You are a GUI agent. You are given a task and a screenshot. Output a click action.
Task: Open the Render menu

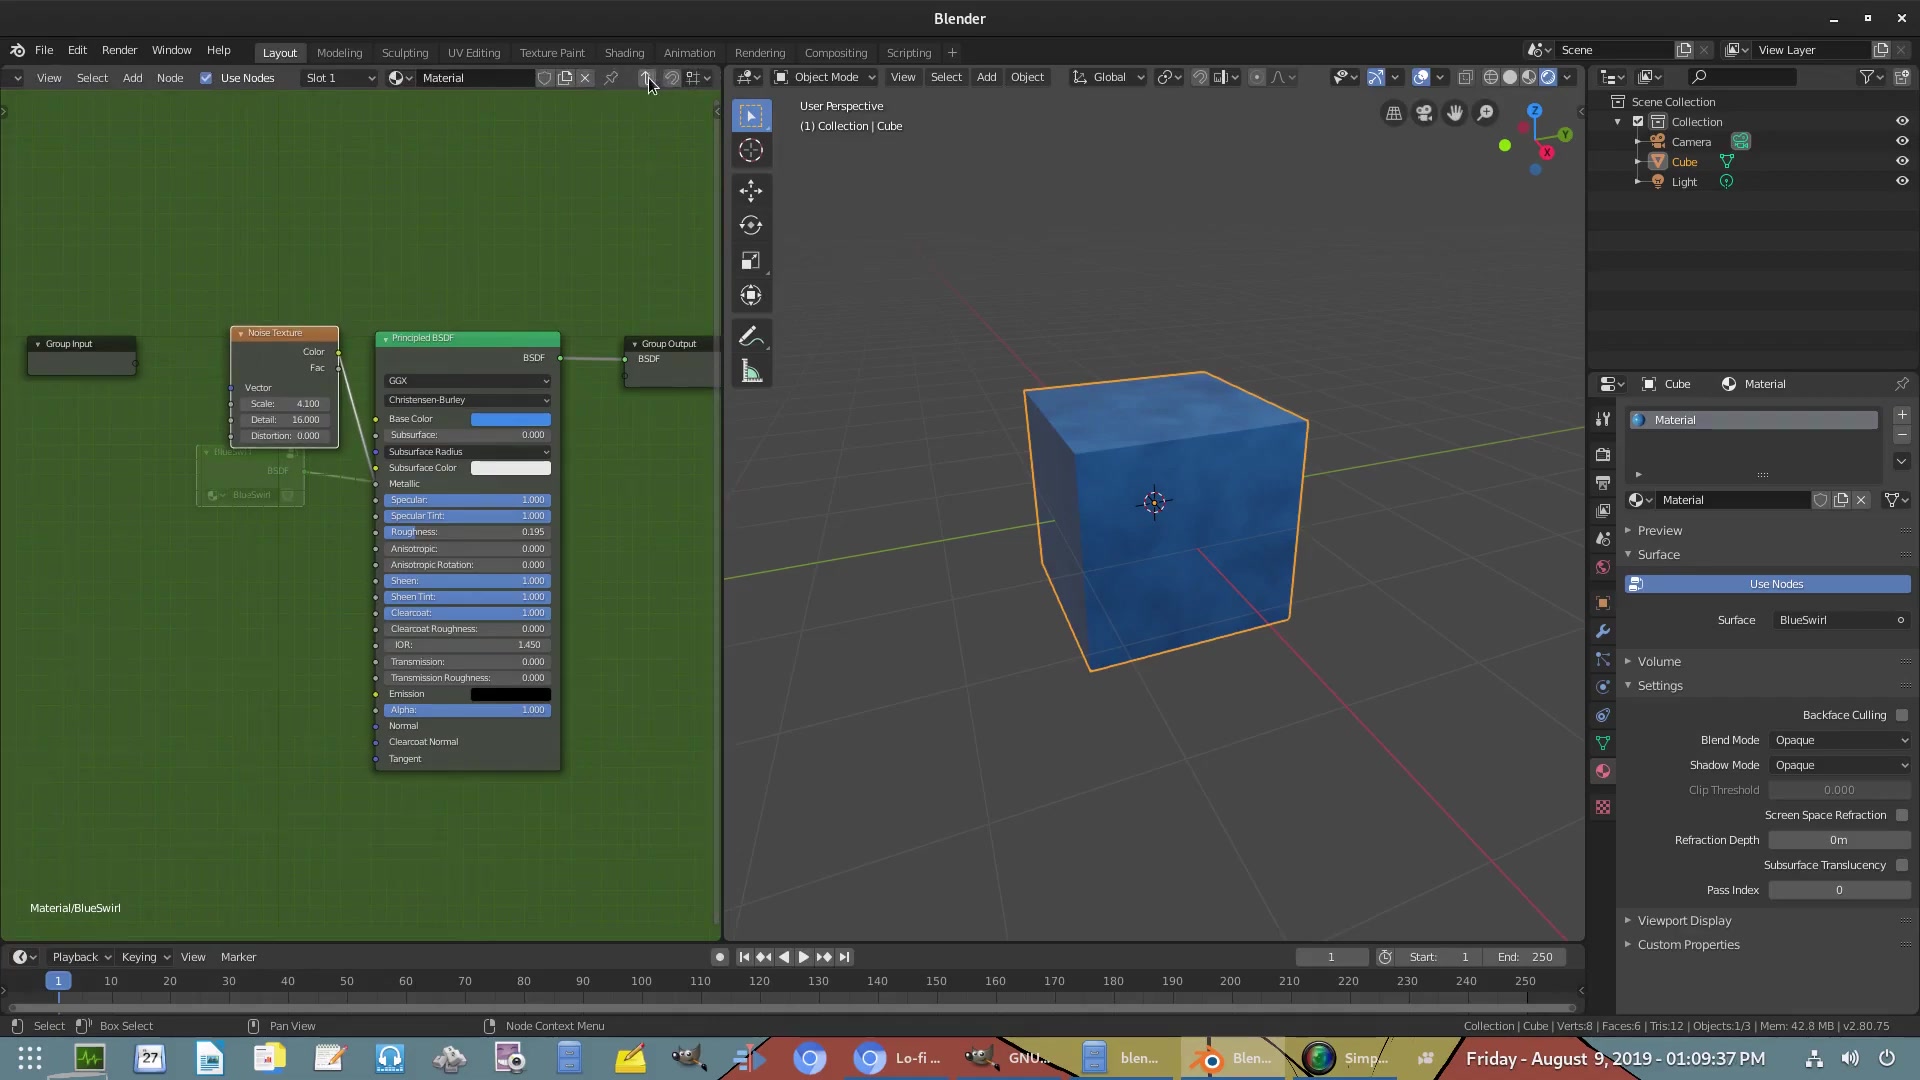pyautogui.click(x=119, y=50)
